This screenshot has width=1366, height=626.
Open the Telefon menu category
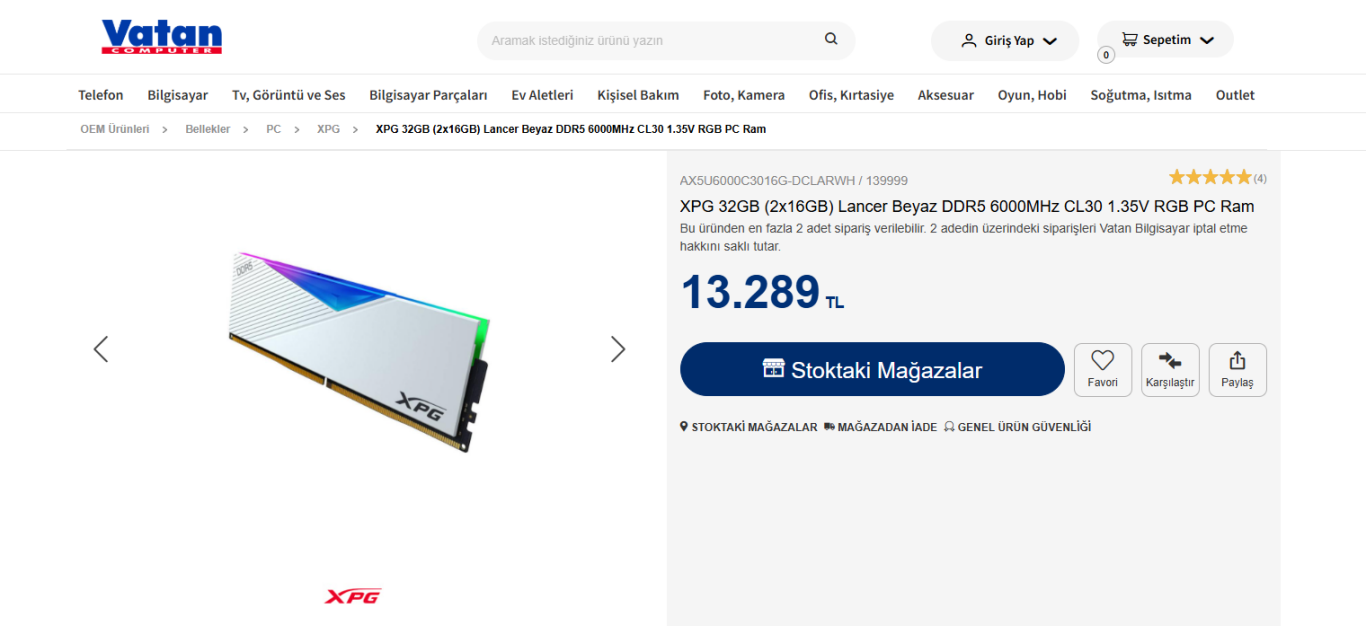(x=101, y=95)
